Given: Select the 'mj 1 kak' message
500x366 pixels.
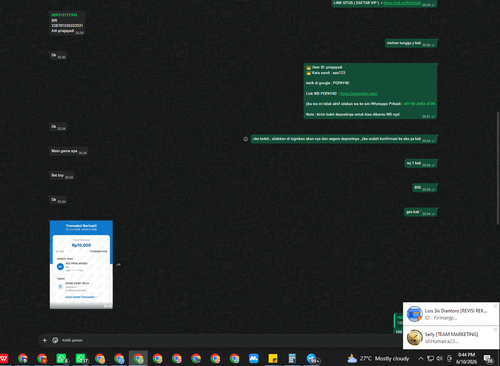Looking at the screenshot, I should (x=421, y=163).
